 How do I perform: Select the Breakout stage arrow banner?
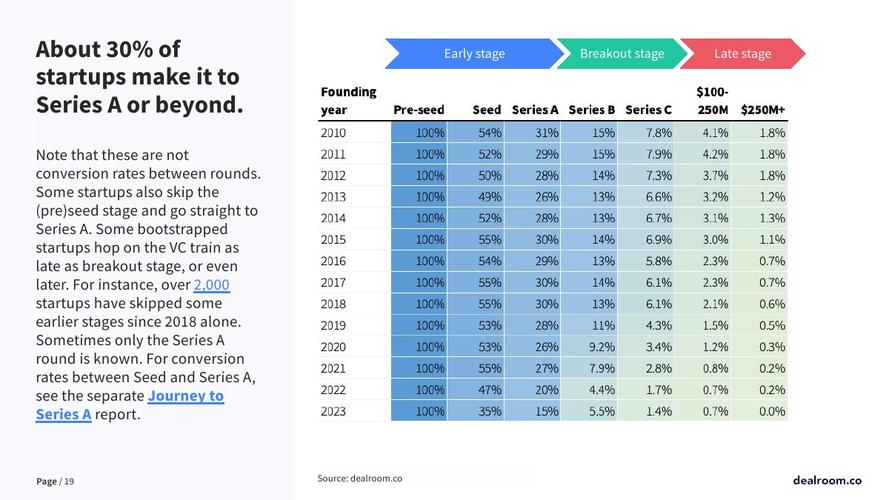pos(621,54)
